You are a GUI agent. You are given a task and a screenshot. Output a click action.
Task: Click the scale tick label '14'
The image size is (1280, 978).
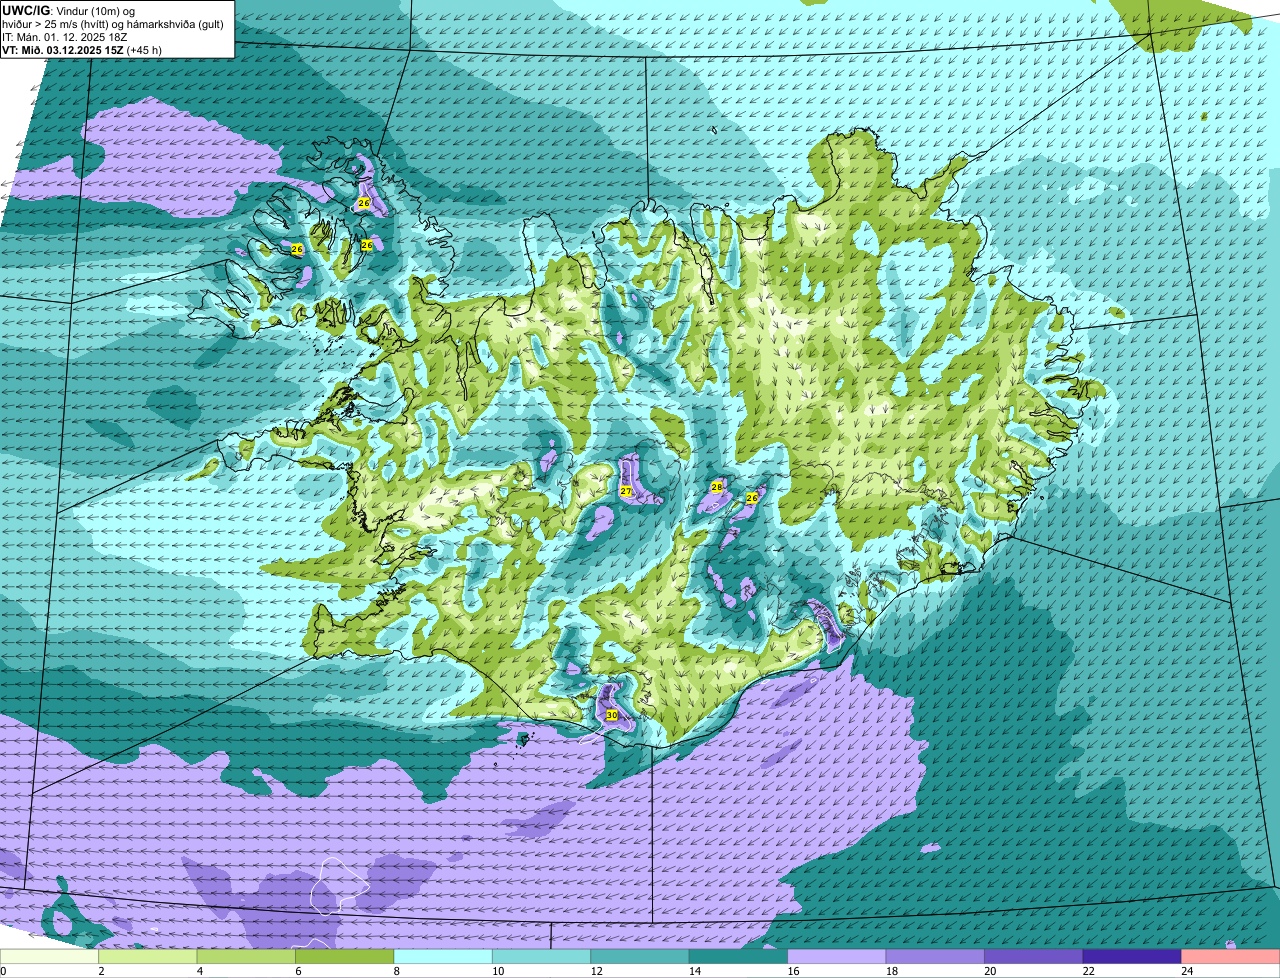(694, 971)
